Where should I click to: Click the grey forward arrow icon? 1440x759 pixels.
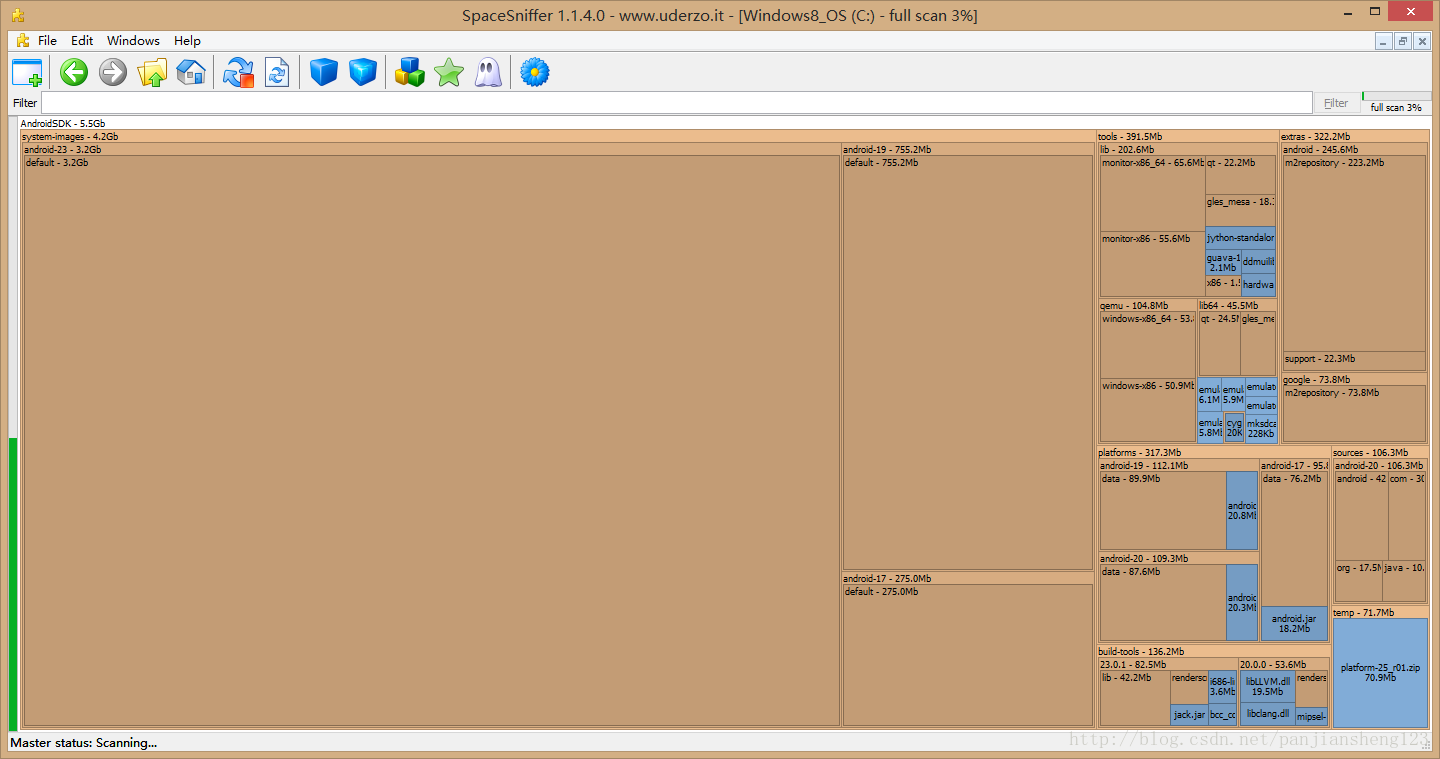click(113, 72)
